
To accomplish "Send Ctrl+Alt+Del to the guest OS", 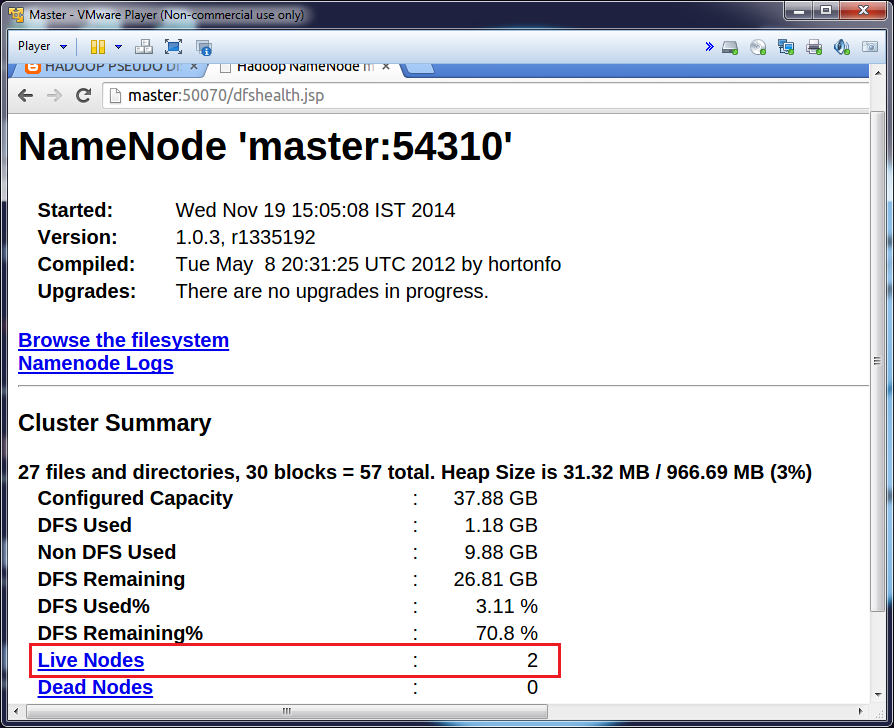I will 145,47.
